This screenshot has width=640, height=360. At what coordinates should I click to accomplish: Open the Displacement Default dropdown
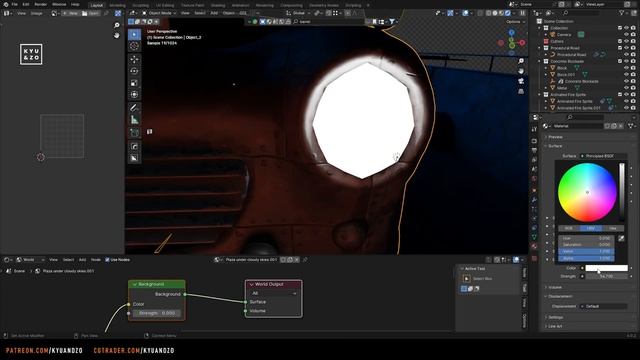(x=603, y=306)
